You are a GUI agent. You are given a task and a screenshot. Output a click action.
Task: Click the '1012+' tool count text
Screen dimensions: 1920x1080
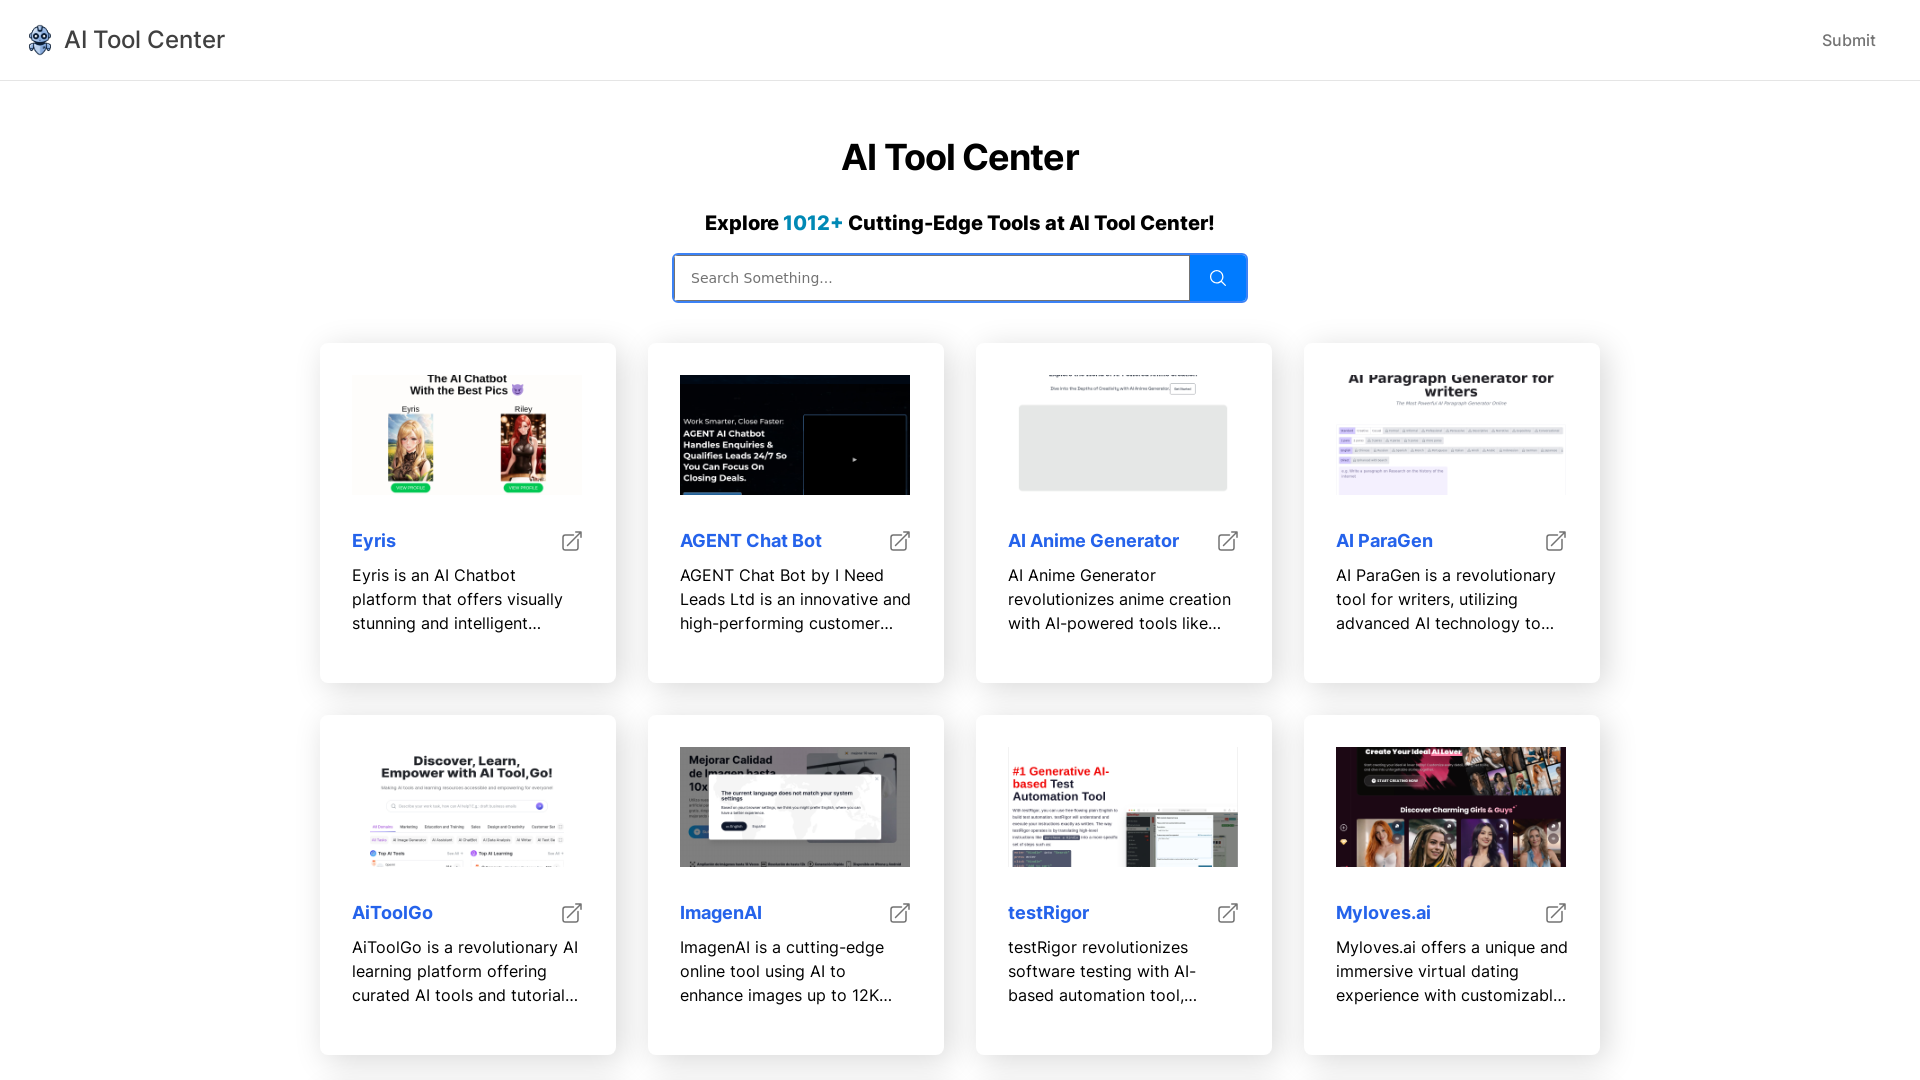(x=812, y=223)
